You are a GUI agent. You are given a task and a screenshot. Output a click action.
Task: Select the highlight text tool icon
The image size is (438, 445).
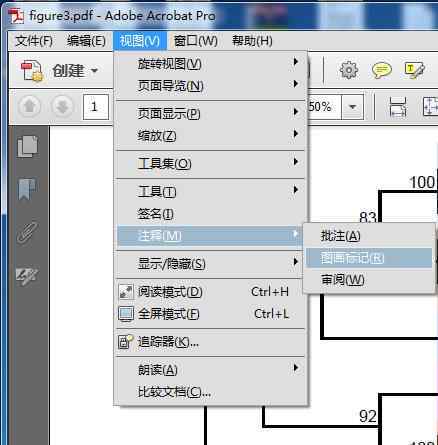coord(414,70)
